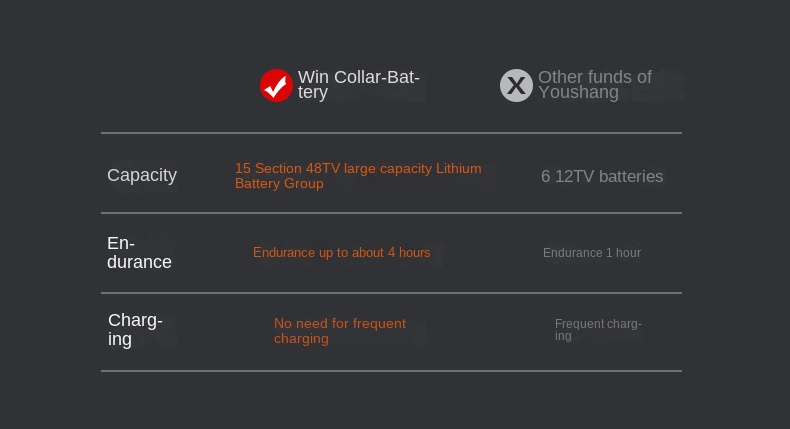Select the Other funds of Youshang heading

pos(595,84)
